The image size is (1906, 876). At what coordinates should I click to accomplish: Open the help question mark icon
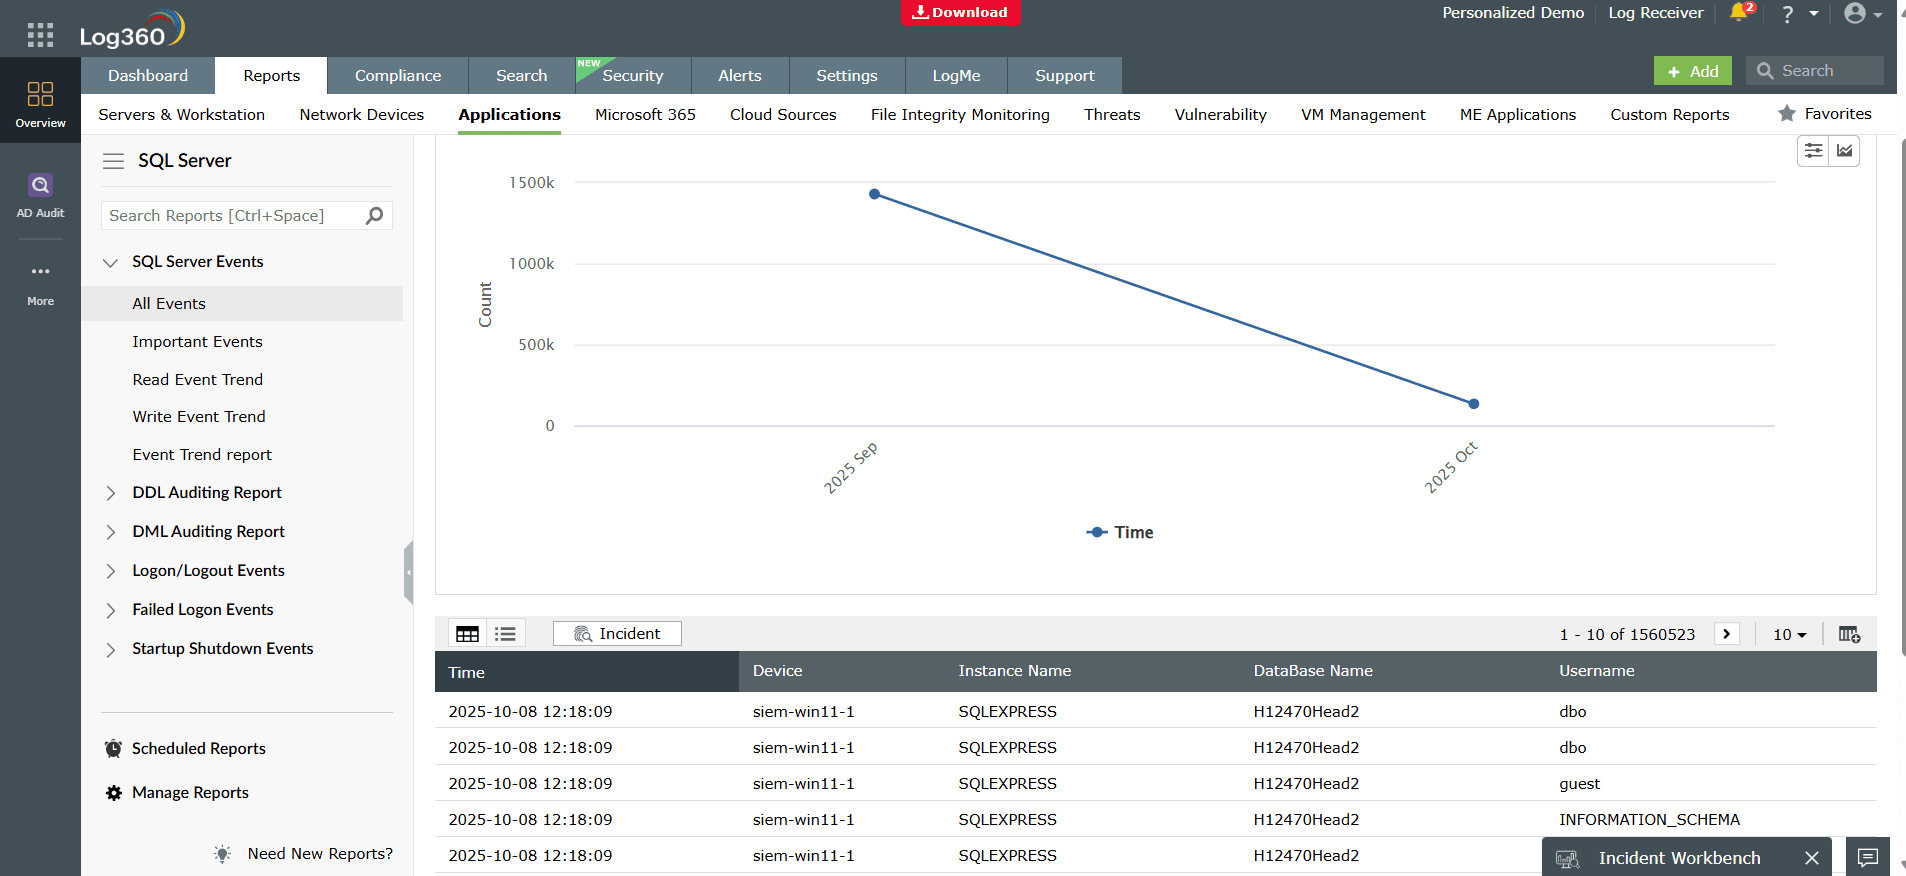pyautogui.click(x=1788, y=14)
